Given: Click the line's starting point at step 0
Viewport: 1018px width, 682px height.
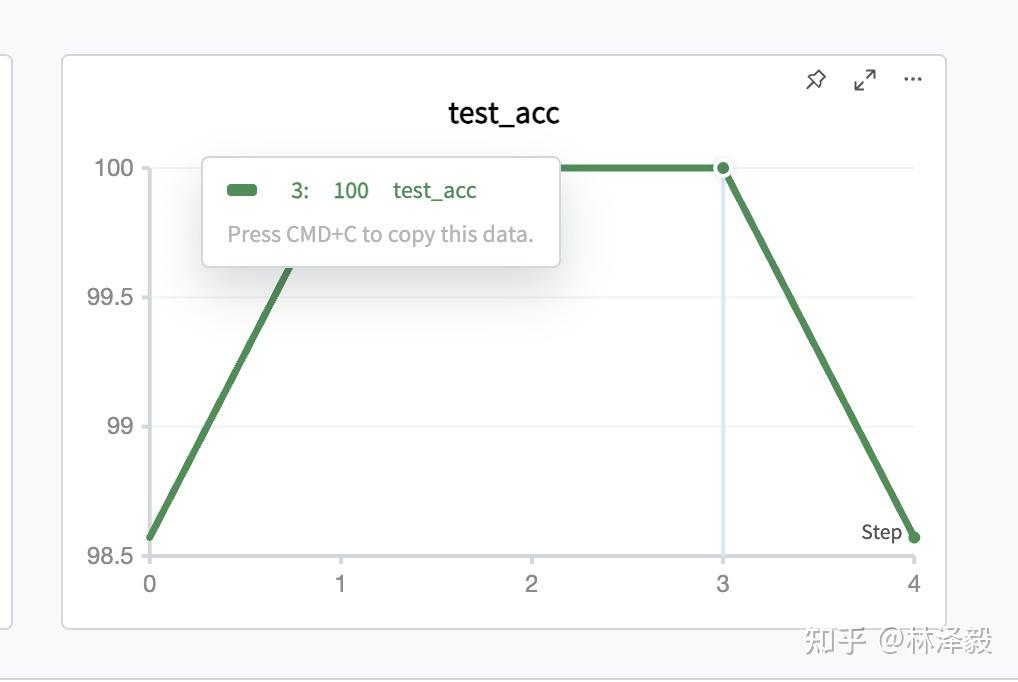Looking at the screenshot, I should tap(150, 537).
